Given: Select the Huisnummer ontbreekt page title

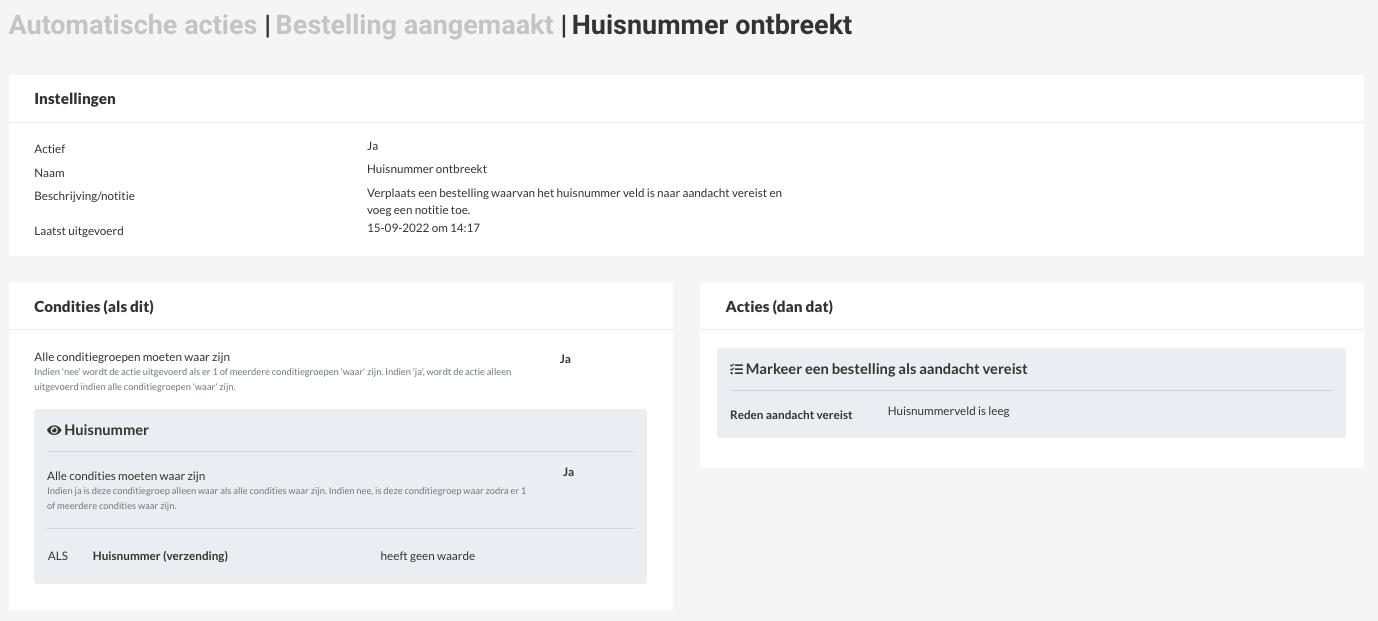Looking at the screenshot, I should (712, 25).
